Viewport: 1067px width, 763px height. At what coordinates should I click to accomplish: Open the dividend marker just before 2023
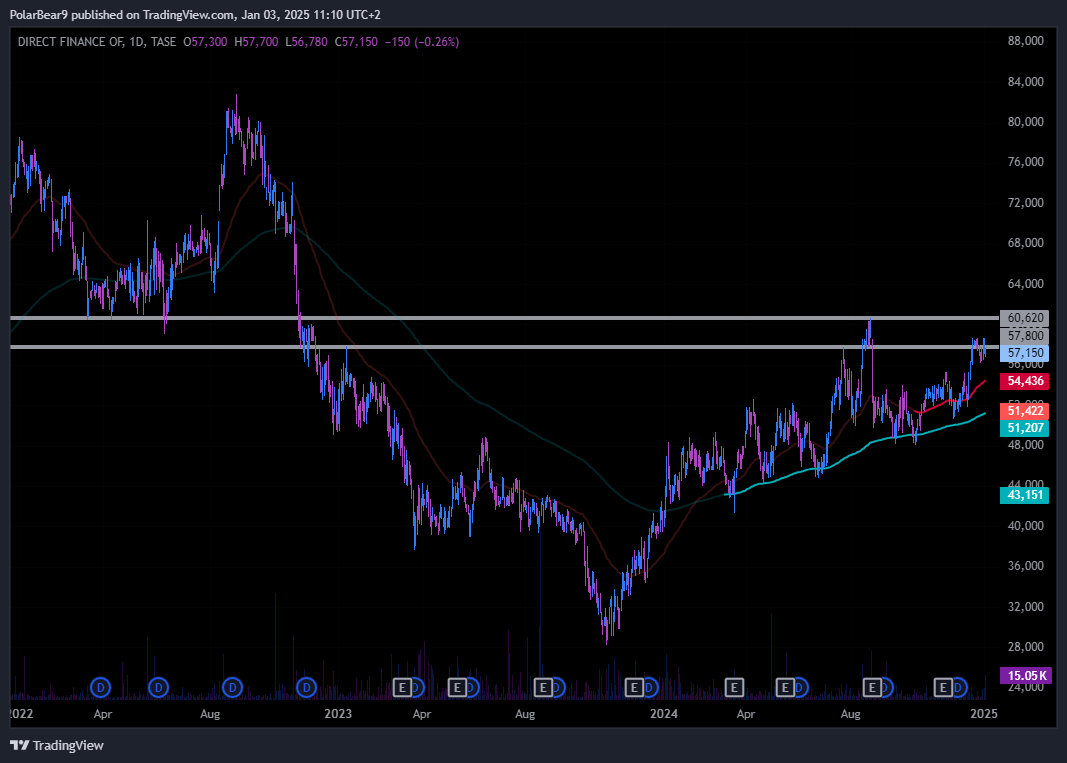tap(307, 687)
